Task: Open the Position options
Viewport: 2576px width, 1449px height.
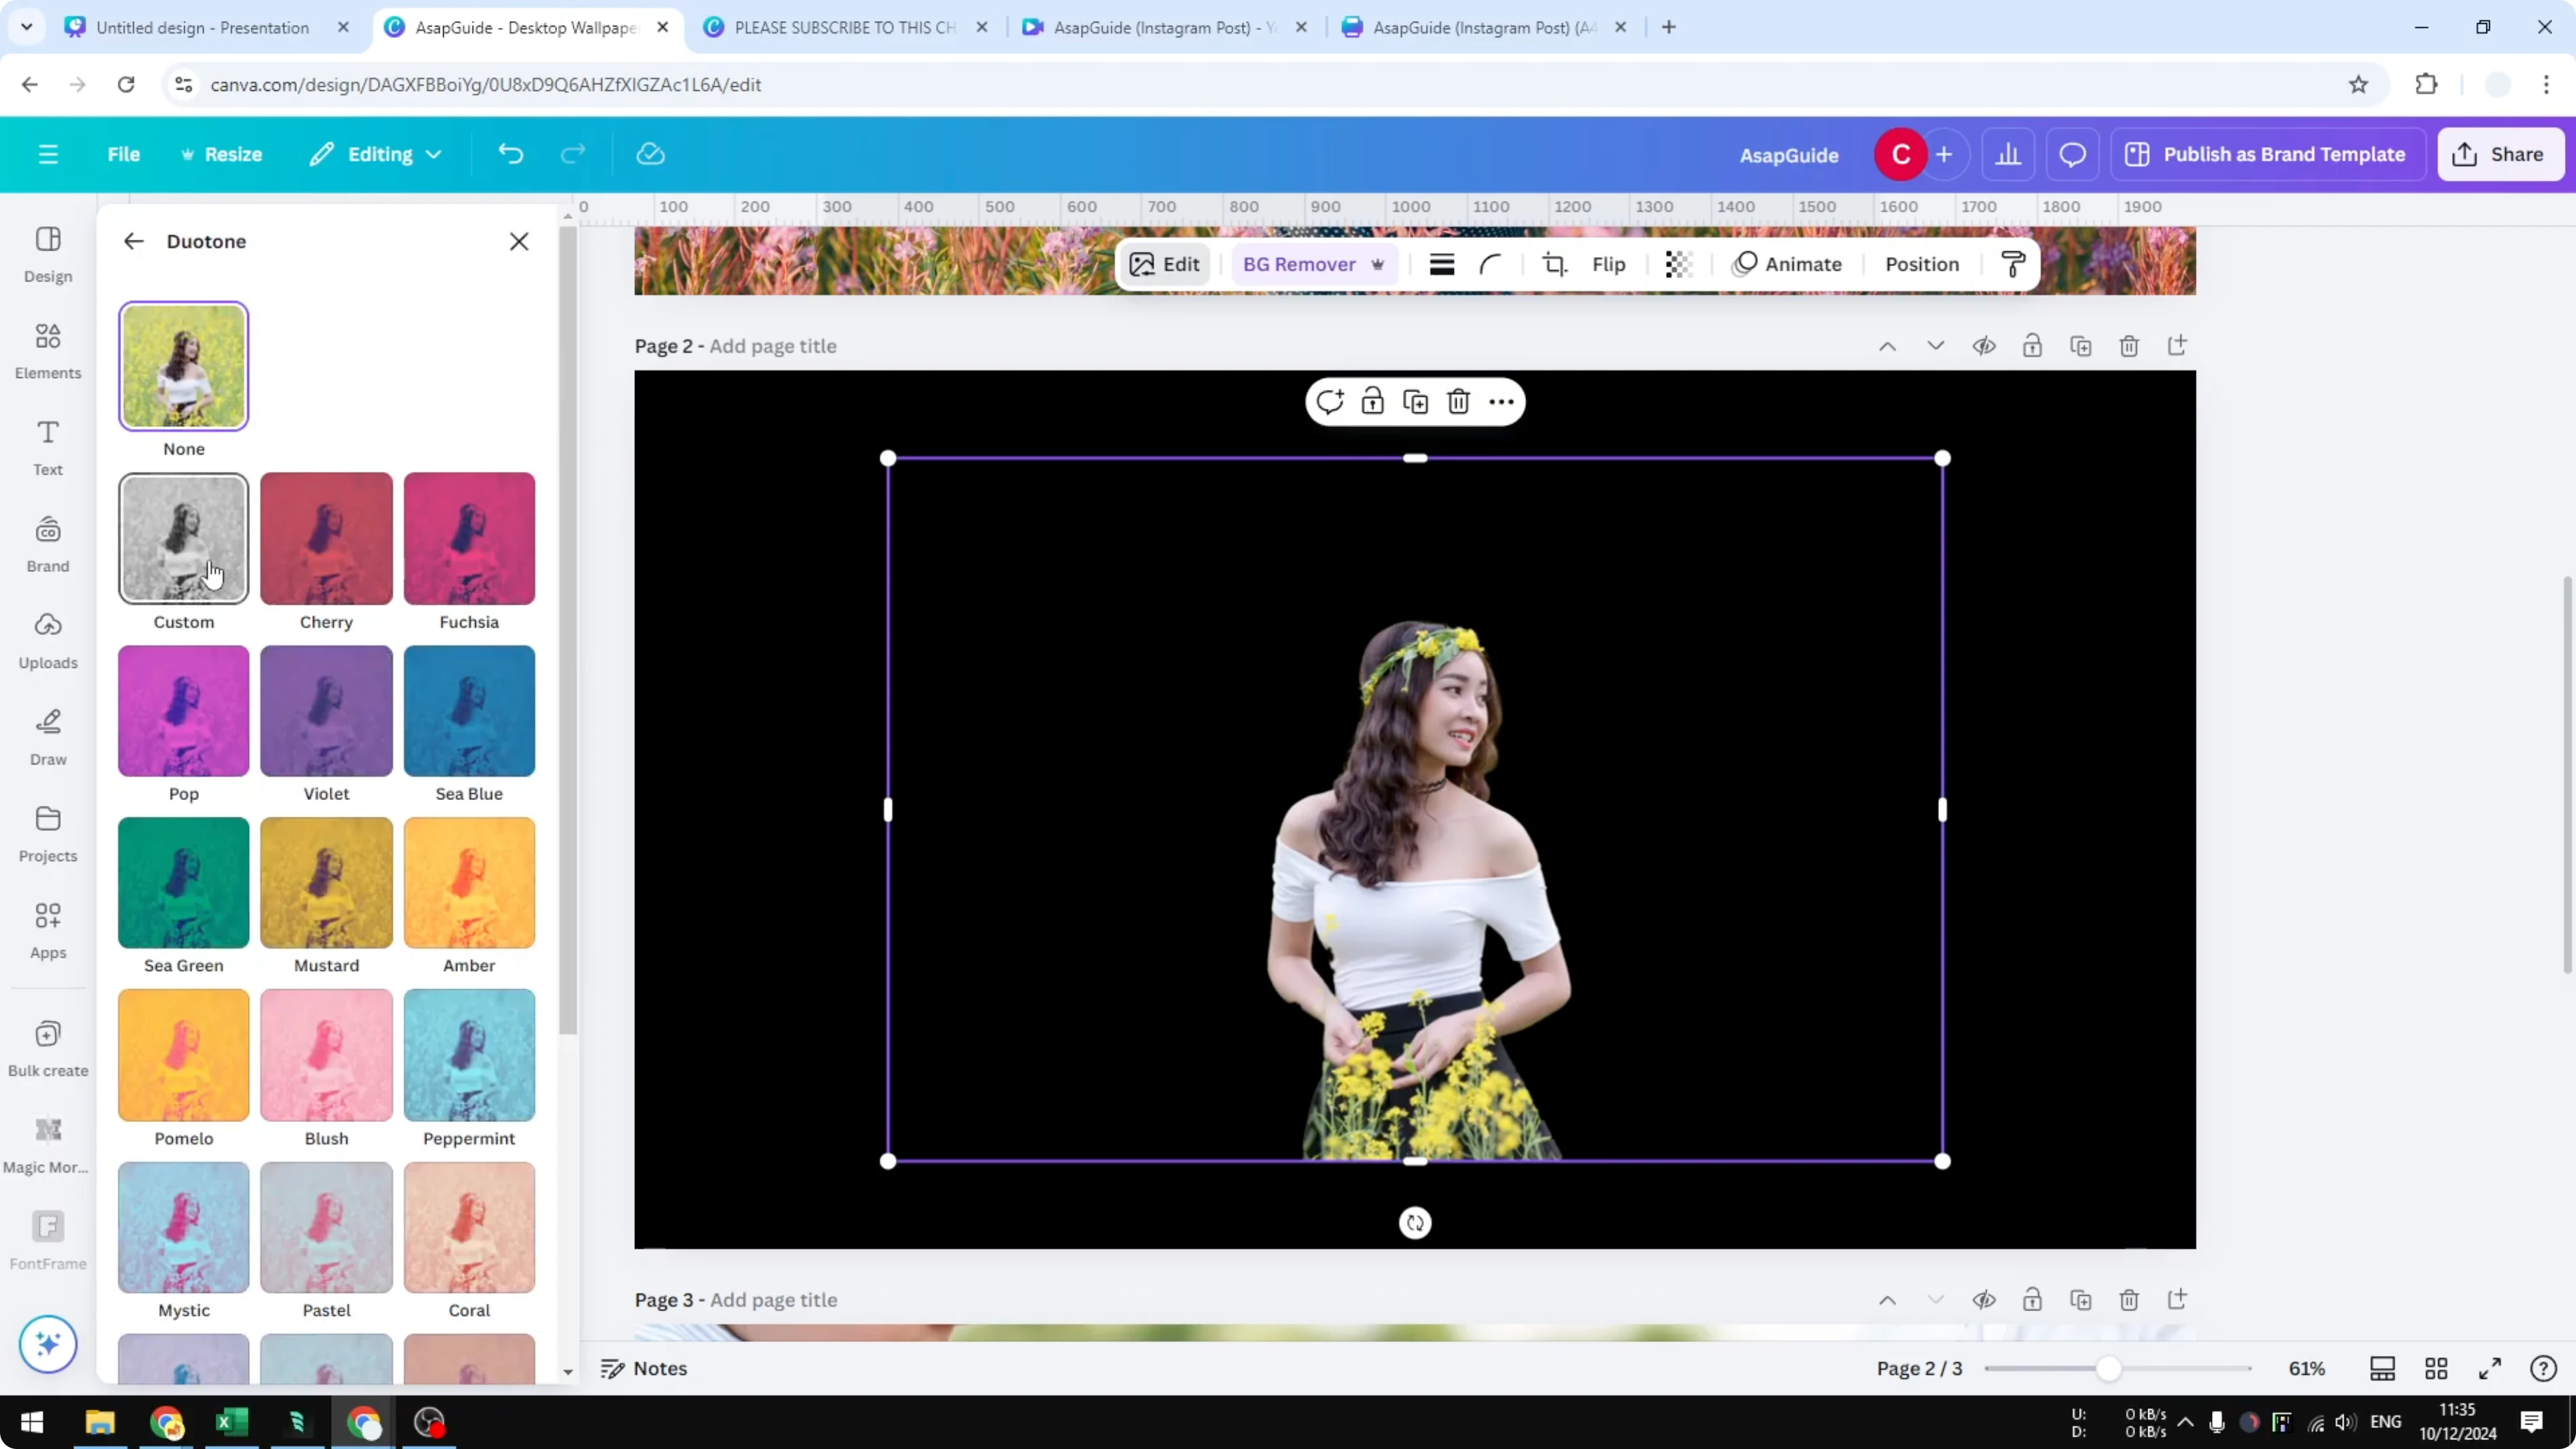Action: click(x=1922, y=263)
